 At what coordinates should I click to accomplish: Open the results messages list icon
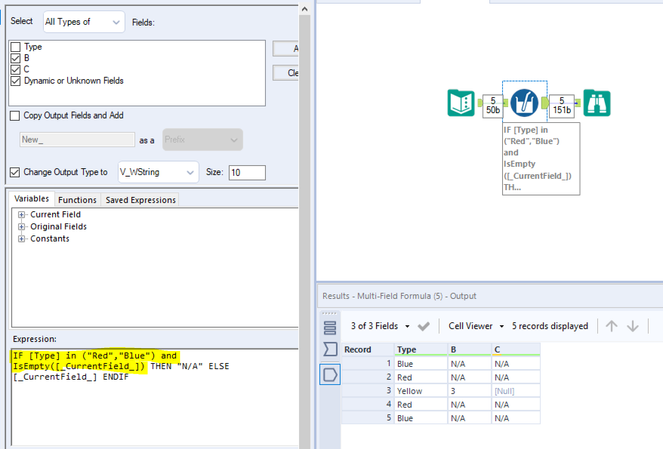tap(330, 328)
